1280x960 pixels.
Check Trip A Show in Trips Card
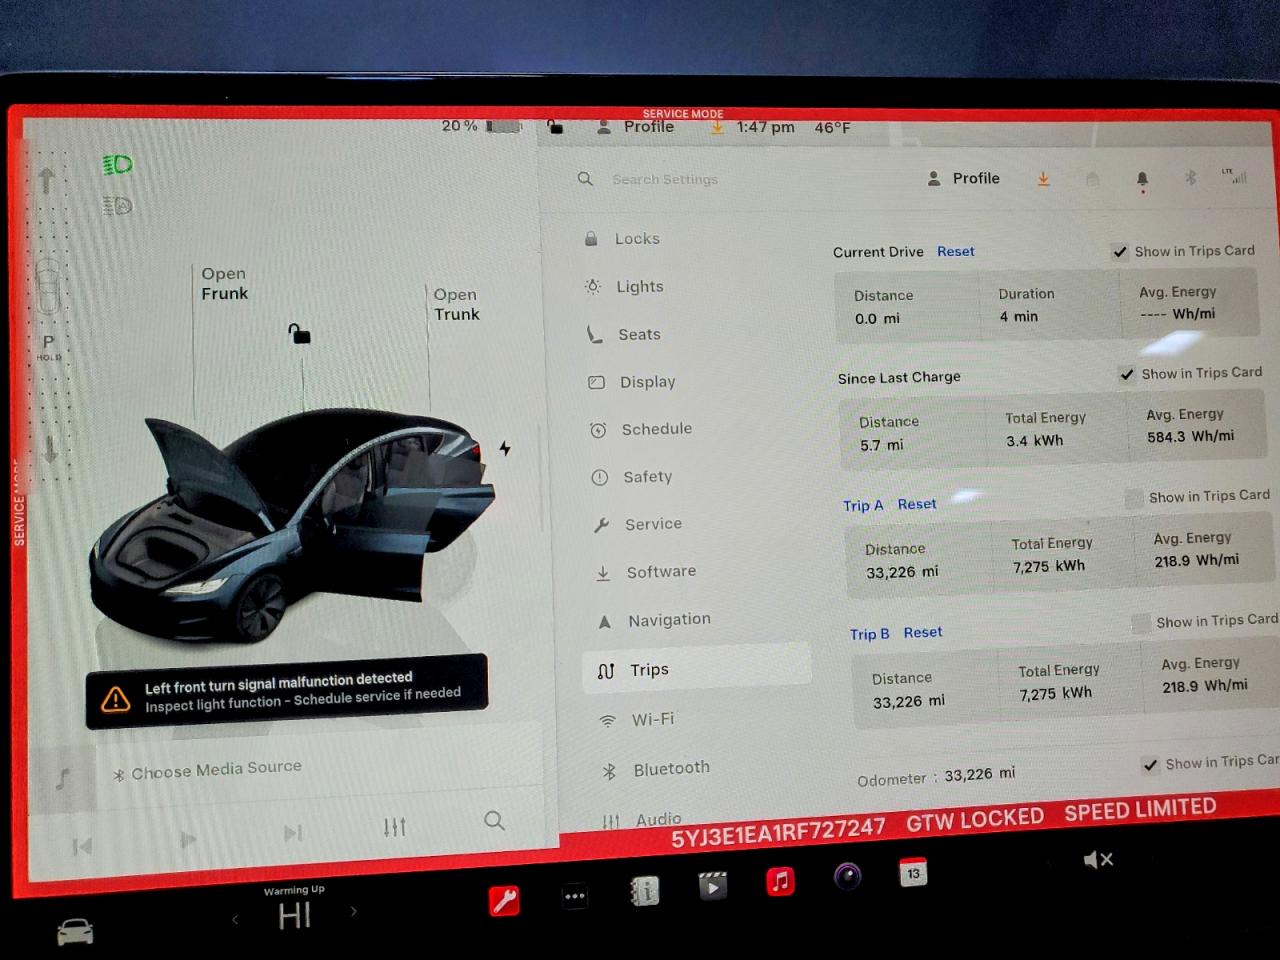[1134, 498]
